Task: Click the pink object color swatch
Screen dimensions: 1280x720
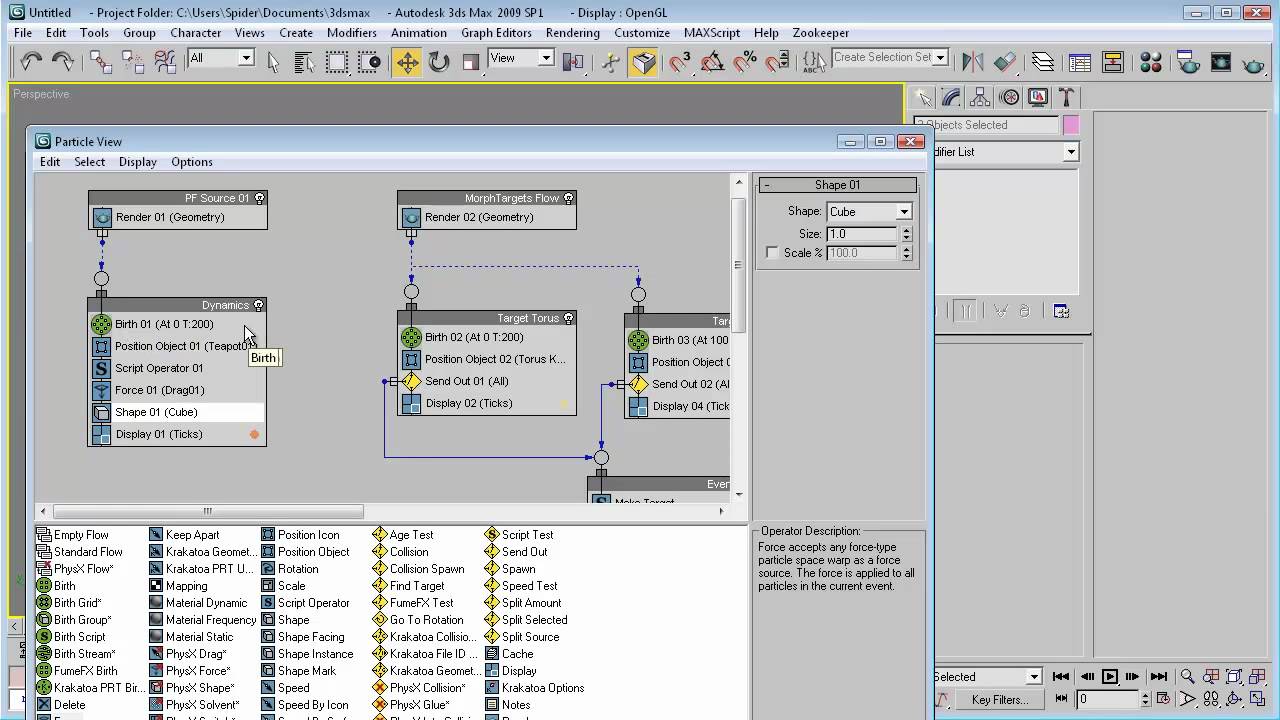Action: pos(1071,125)
